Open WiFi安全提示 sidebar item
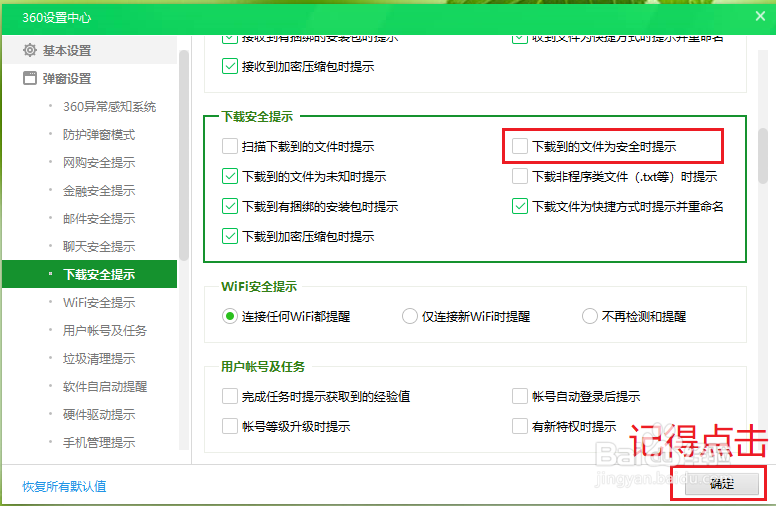 click(99, 303)
